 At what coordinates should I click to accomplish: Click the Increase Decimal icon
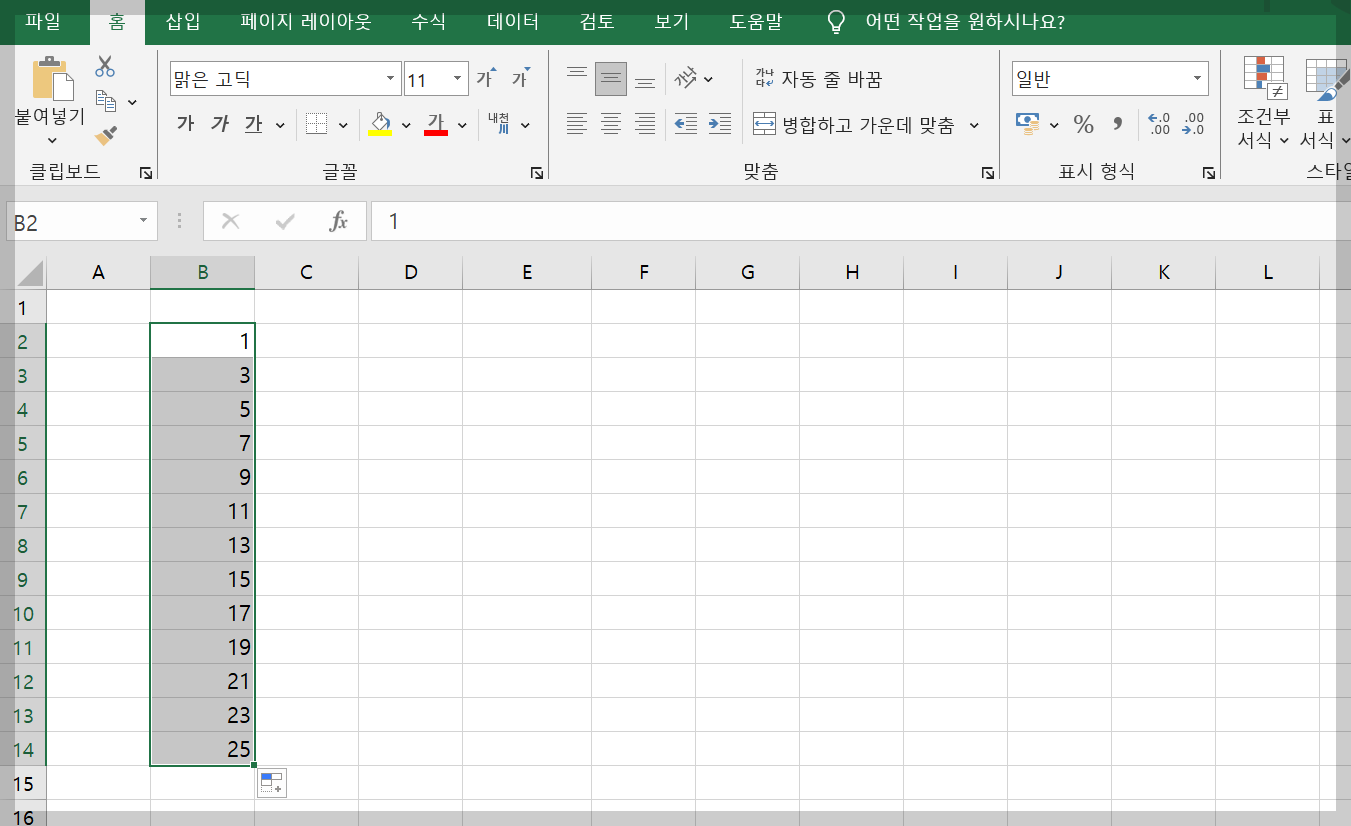point(1160,122)
